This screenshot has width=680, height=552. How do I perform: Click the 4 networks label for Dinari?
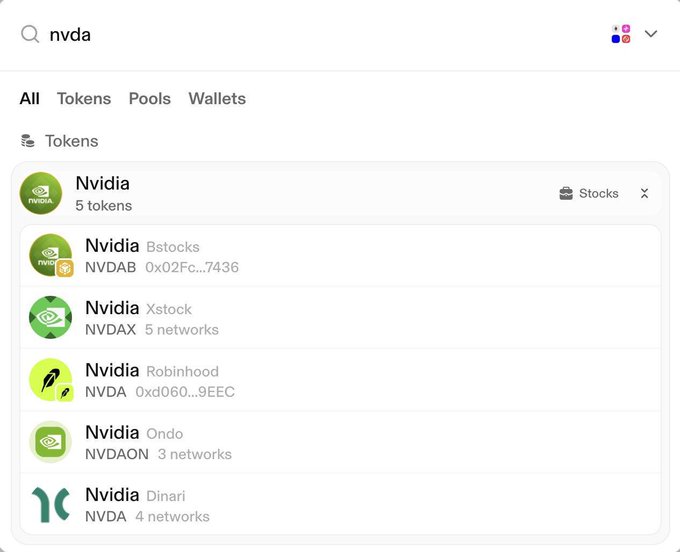tap(173, 516)
